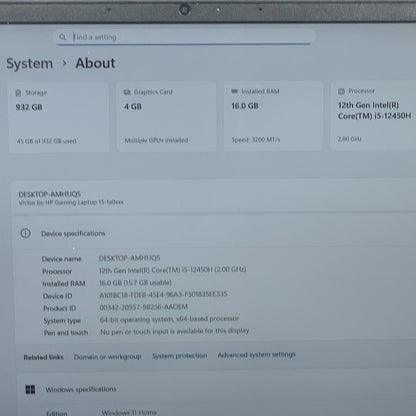Image resolution: width=416 pixels, height=416 pixels.
Task: Click the Graphics Card icon
Action: (x=127, y=92)
